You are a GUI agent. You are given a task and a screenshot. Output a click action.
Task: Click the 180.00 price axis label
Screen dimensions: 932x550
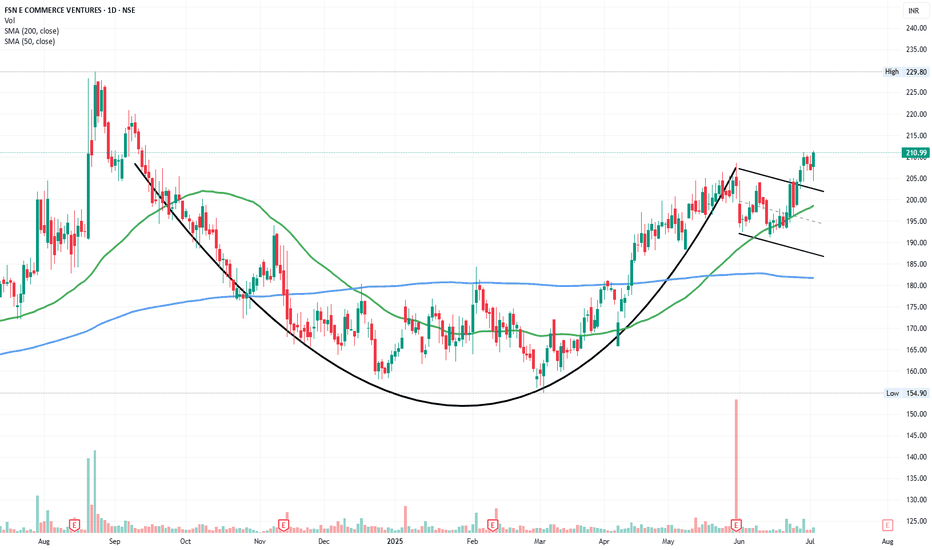tap(916, 285)
